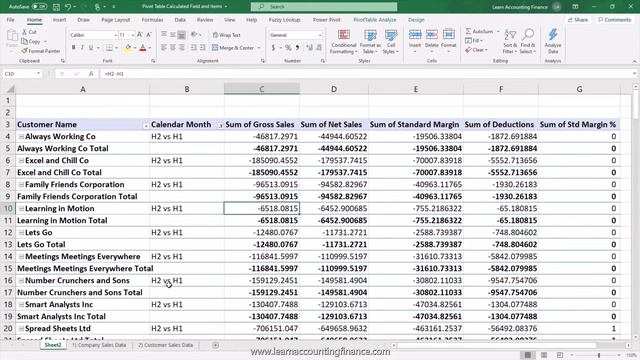Collapse the Always Working Co group
The width and height of the screenshot is (640, 360).
[x=21, y=137]
